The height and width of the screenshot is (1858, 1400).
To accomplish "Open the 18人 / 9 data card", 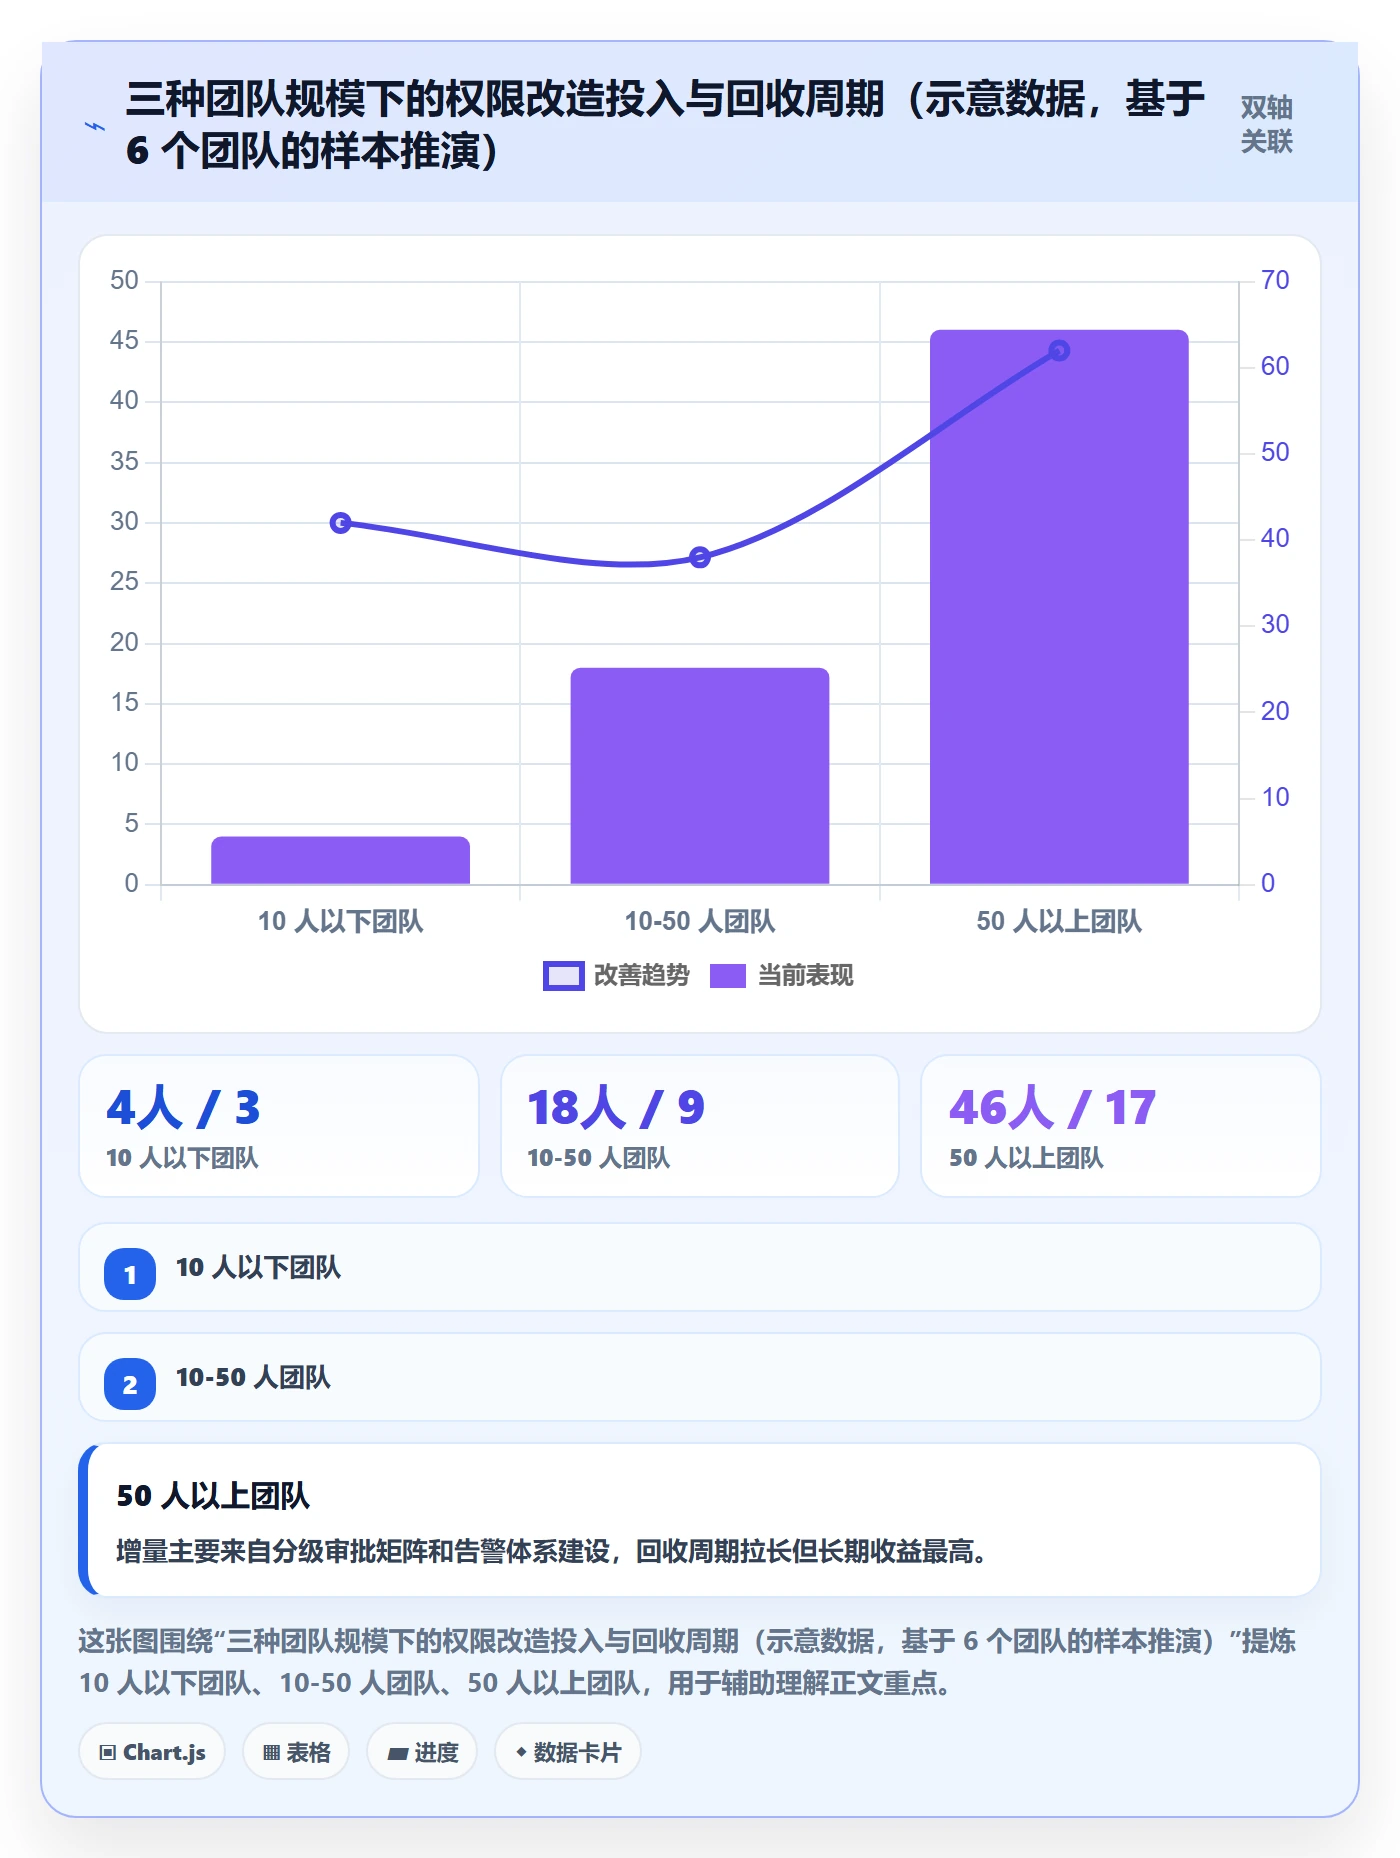I will (x=700, y=1126).
